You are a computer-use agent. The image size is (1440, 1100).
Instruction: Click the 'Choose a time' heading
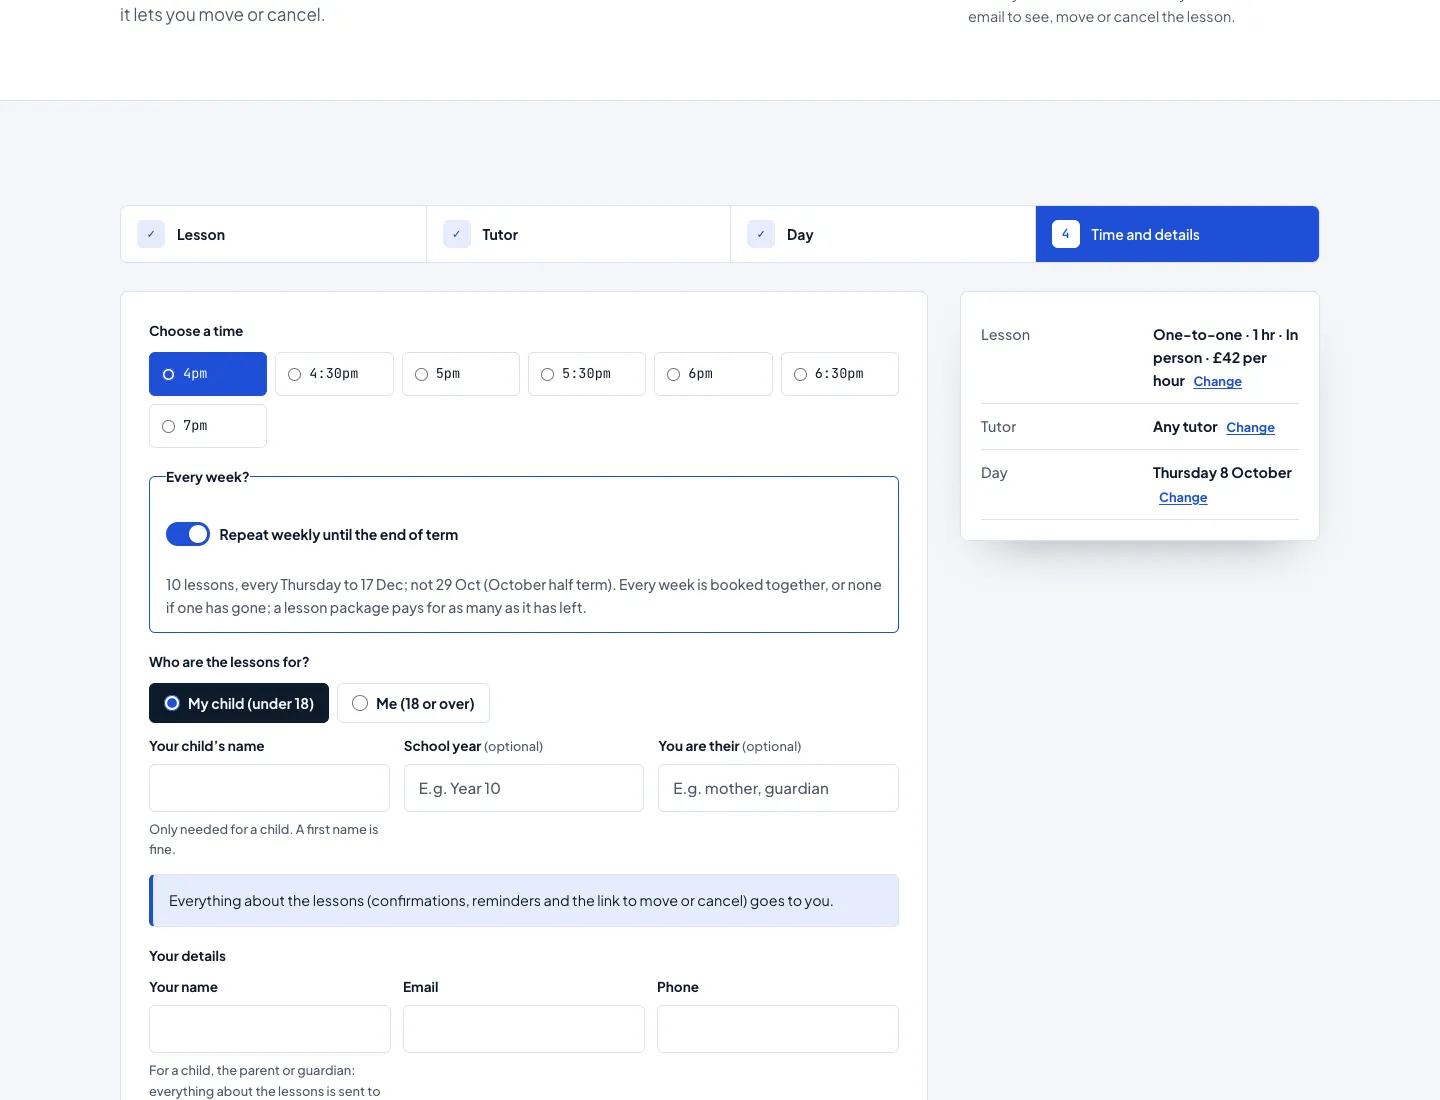click(x=196, y=331)
